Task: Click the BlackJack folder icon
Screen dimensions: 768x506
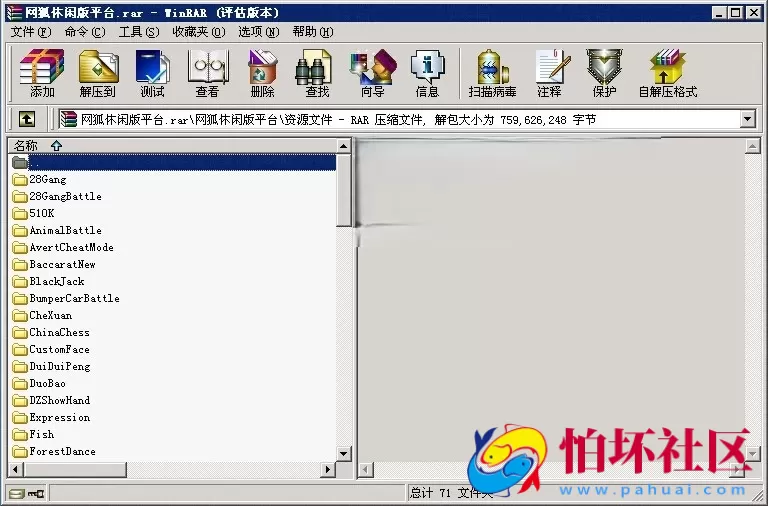Action: (20, 281)
